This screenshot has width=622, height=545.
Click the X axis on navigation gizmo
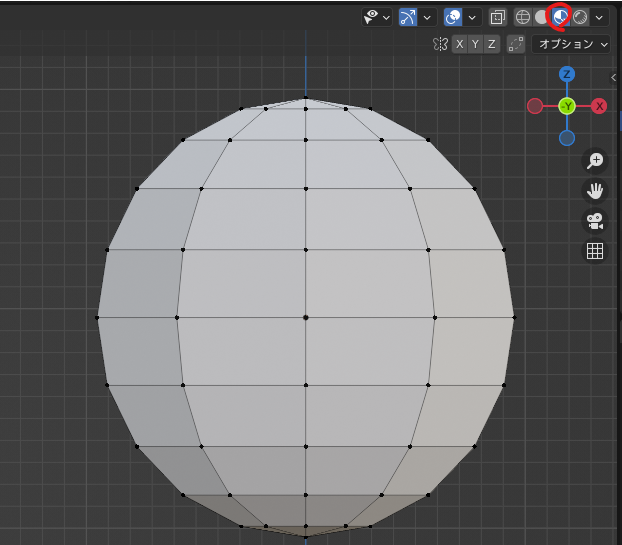click(599, 106)
